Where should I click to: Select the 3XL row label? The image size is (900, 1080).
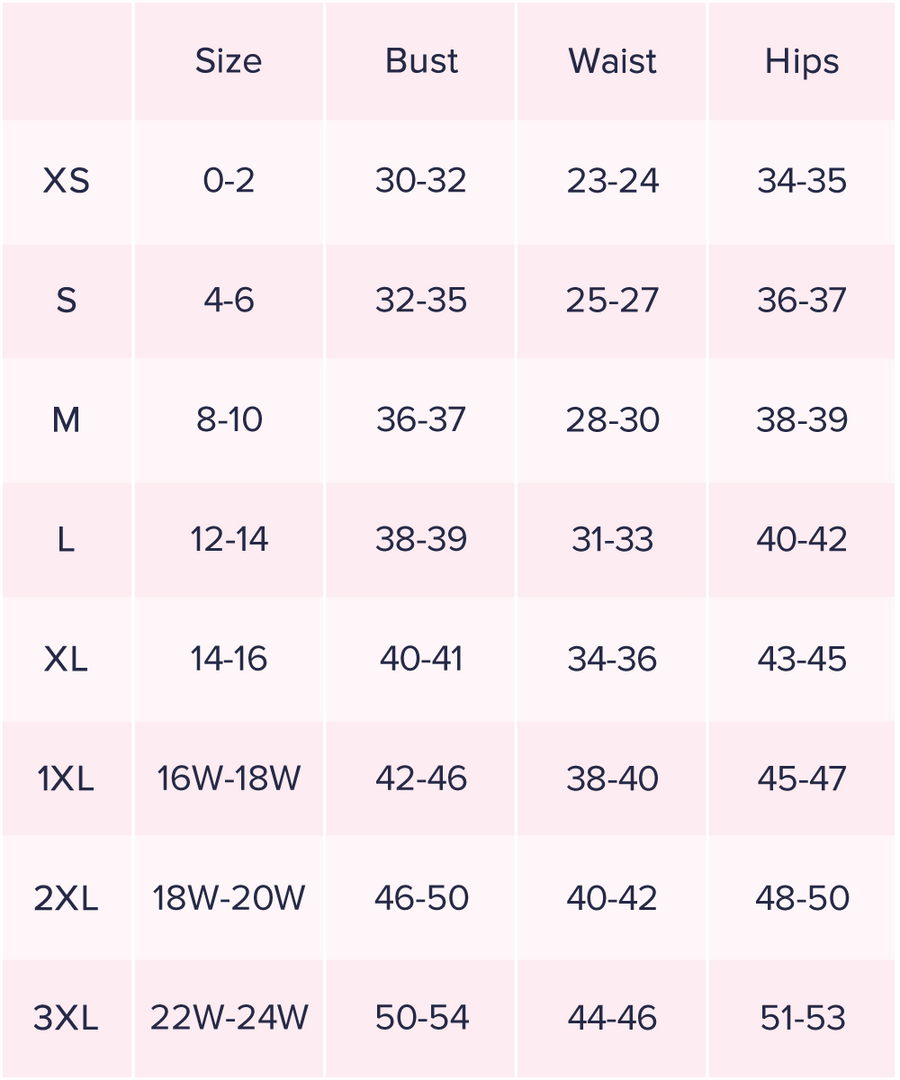click(66, 1018)
